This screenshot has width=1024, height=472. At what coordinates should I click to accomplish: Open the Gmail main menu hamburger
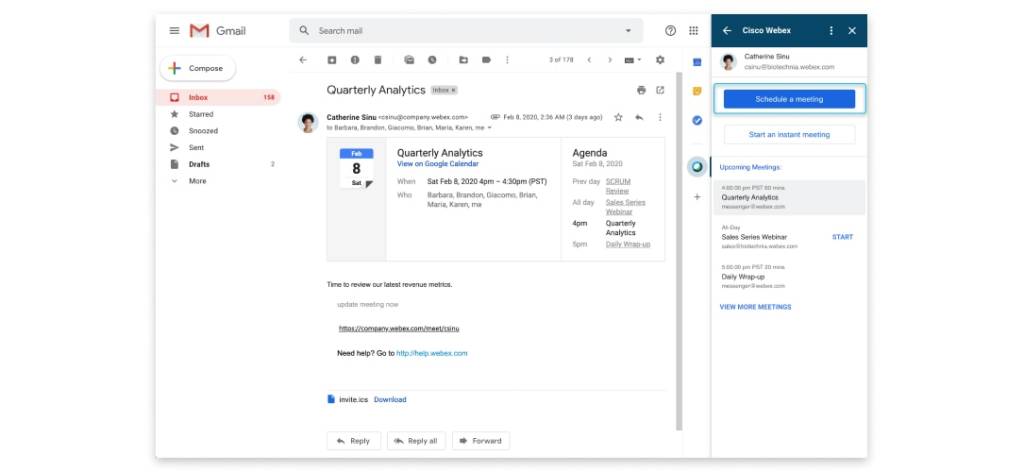[x=174, y=31]
